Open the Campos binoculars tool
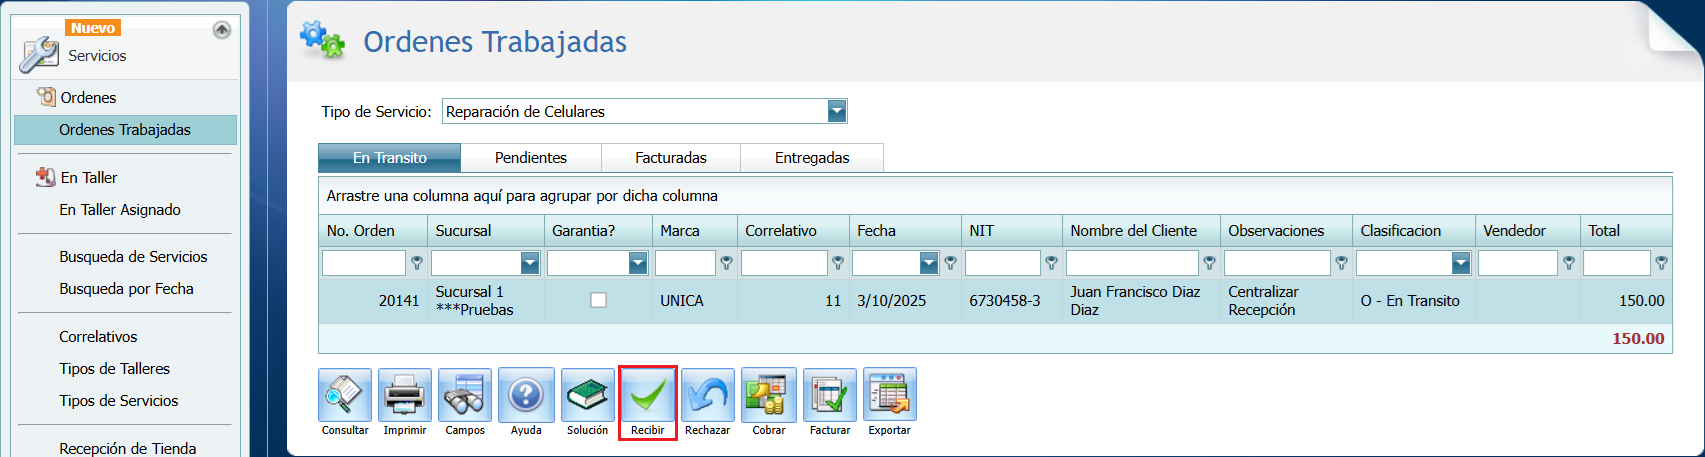The width and height of the screenshot is (1705, 457). (465, 395)
